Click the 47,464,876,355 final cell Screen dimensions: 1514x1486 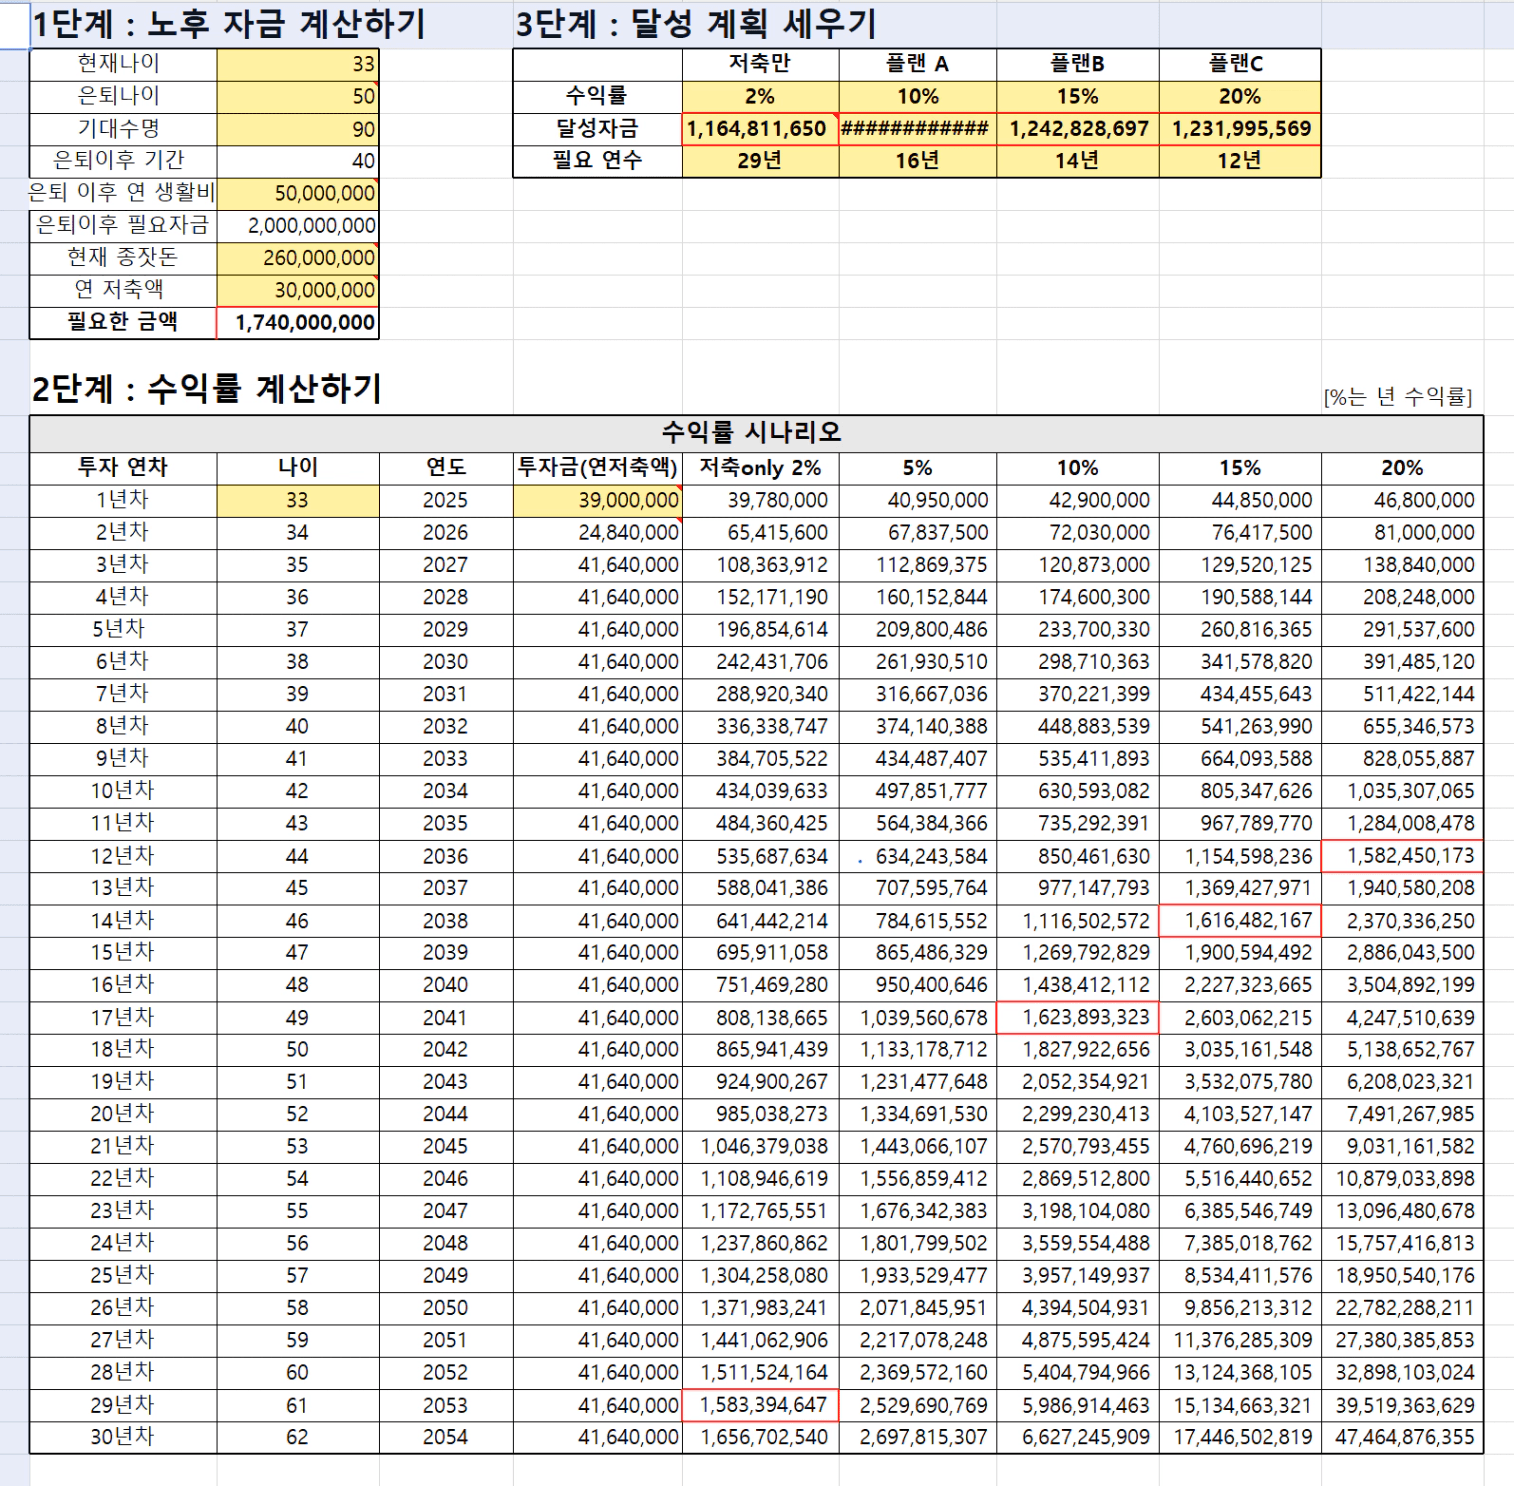coord(1402,1437)
